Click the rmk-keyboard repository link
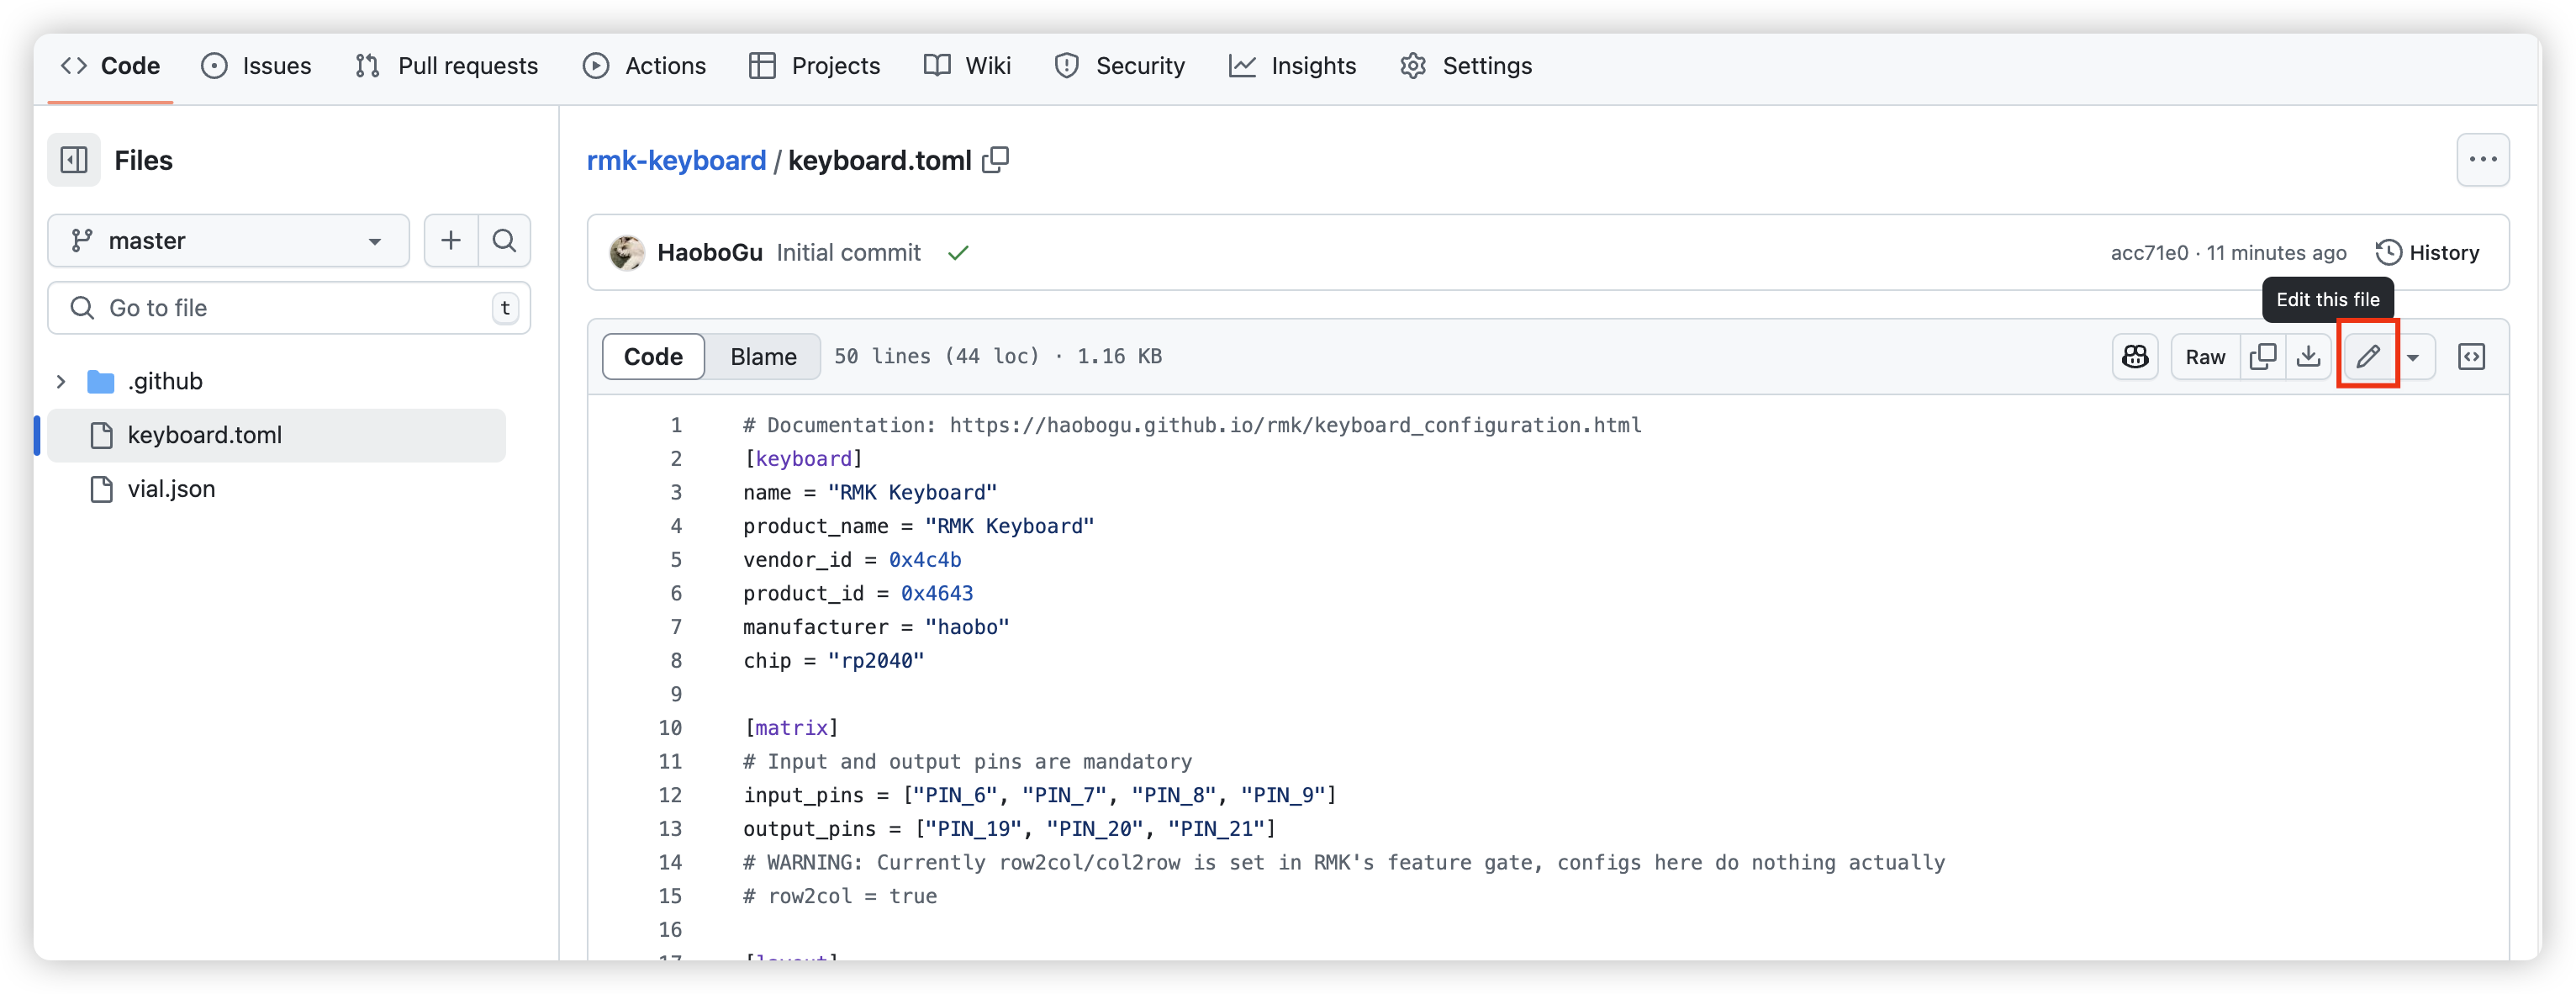 pos(676,160)
